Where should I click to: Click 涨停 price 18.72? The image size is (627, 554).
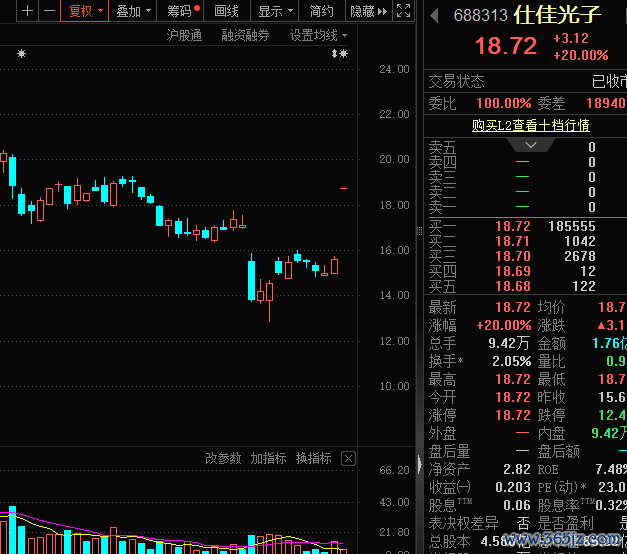point(513,415)
